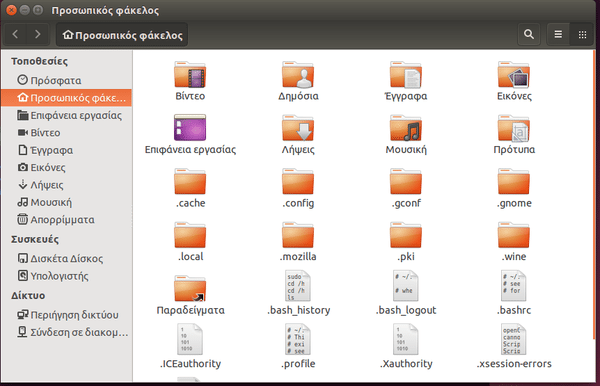This screenshot has width=600, height=386.
Task: Click the Μουσική note icon in sidebar
Action: click(x=23, y=202)
